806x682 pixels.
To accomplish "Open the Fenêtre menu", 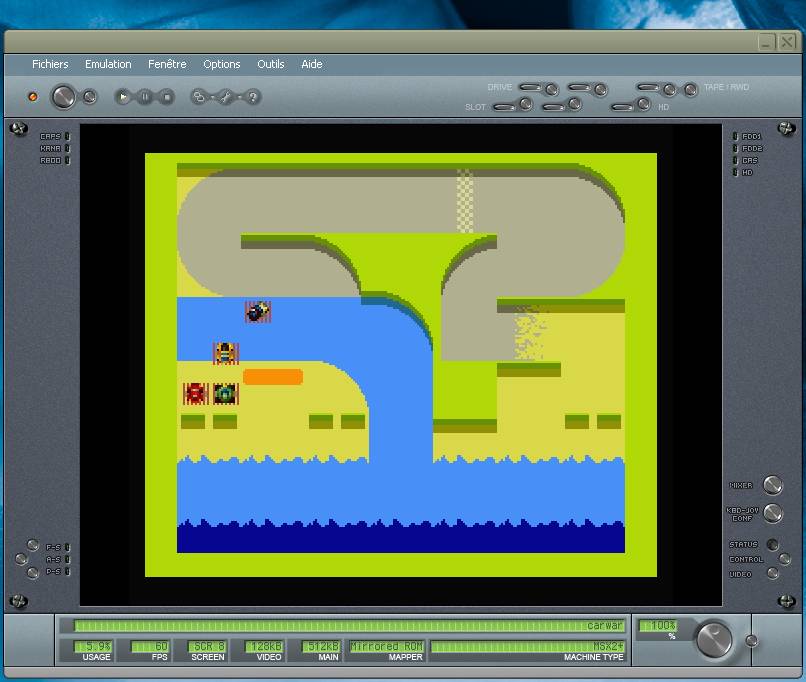I will [x=167, y=64].
